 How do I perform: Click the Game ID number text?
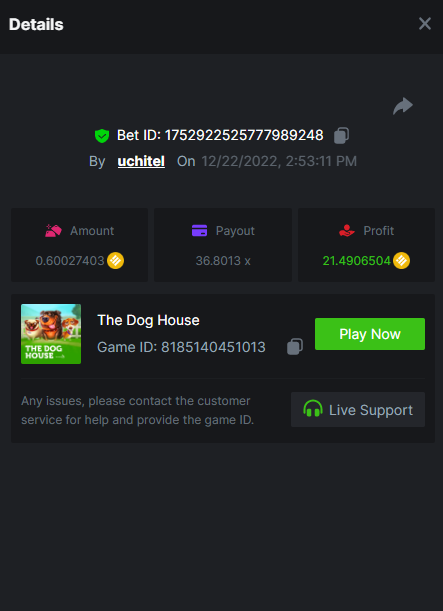coord(213,347)
